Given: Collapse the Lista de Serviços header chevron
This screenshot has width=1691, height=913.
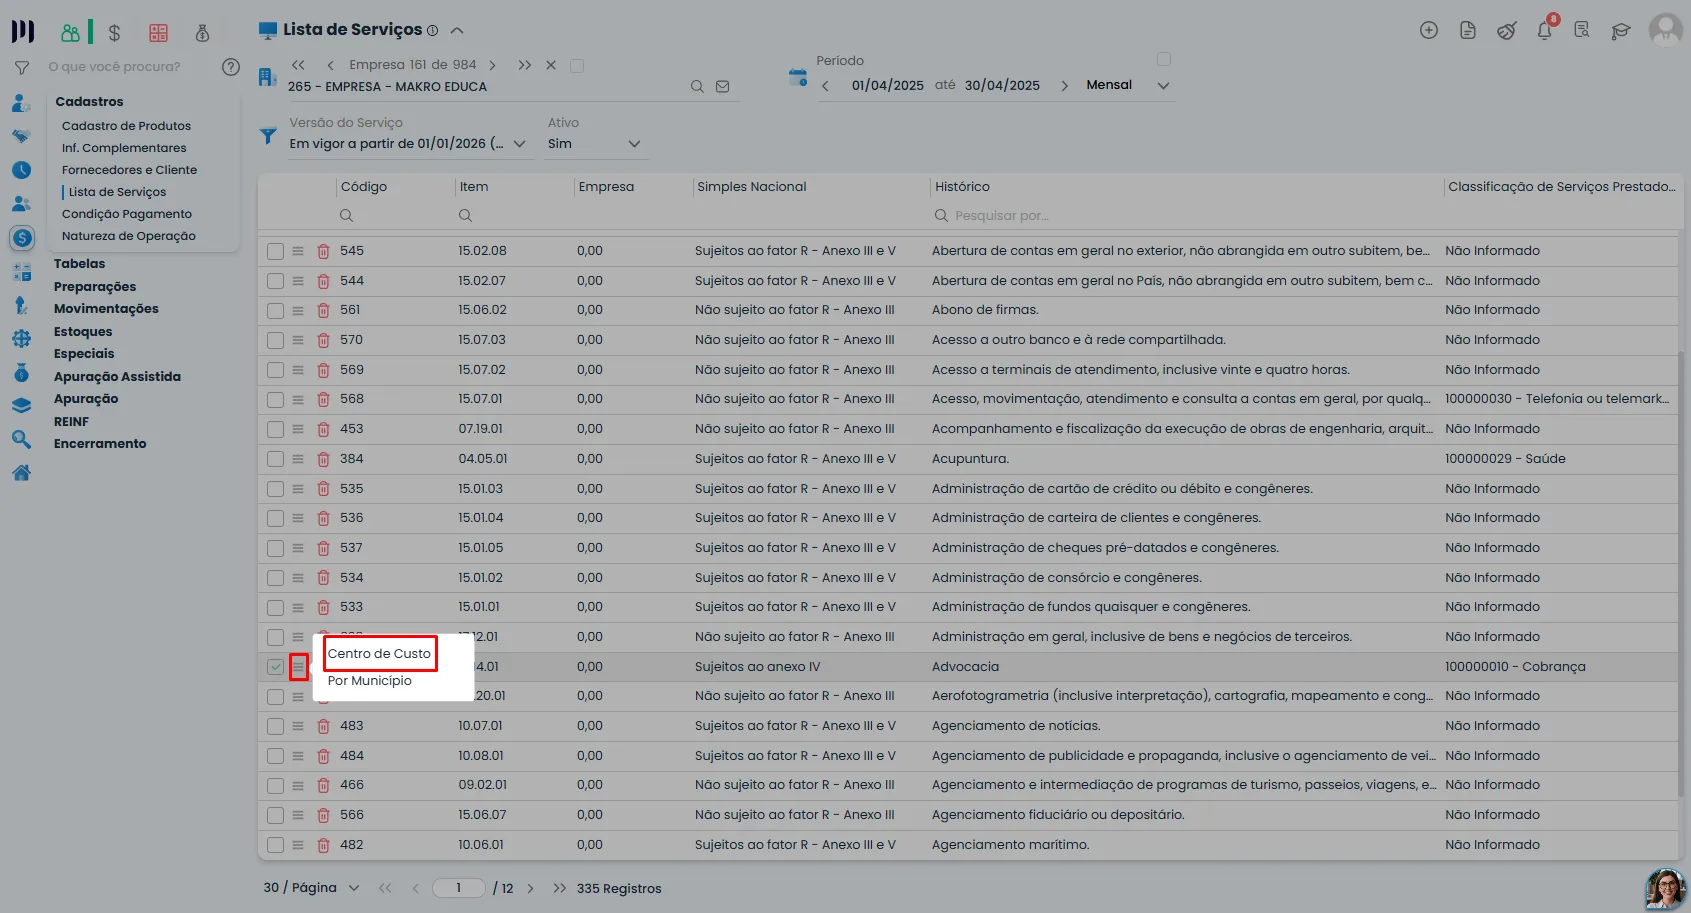Looking at the screenshot, I should pyautogui.click(x=457, y=30).
